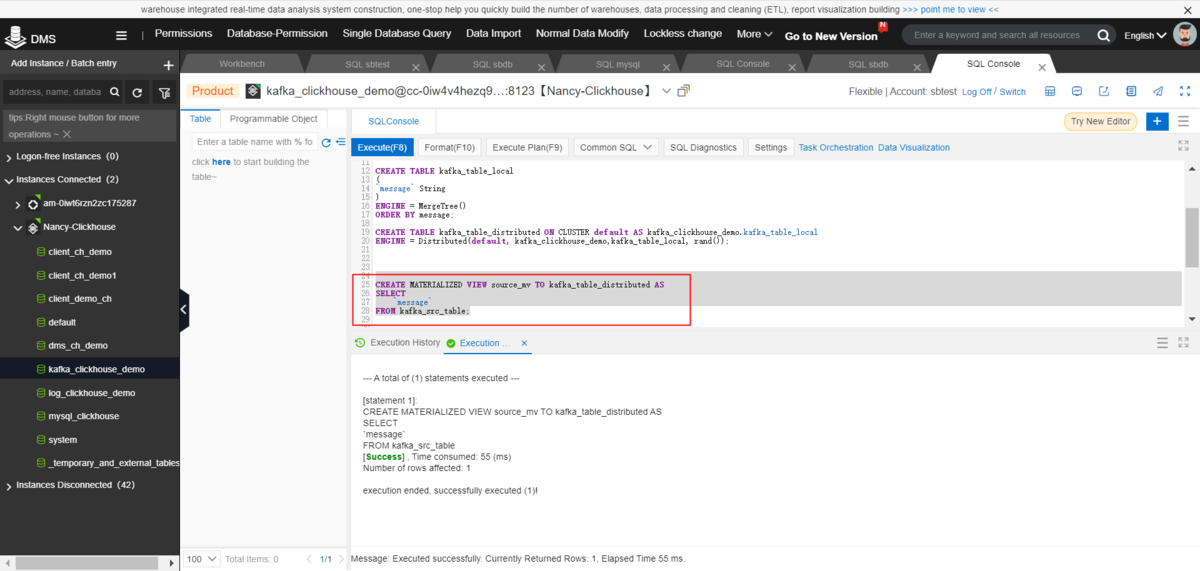Image resolution: width=1200 pixels, height=571 pixels.
Task: Dismiss the right mouse button tip
Action: click(67, 133)
